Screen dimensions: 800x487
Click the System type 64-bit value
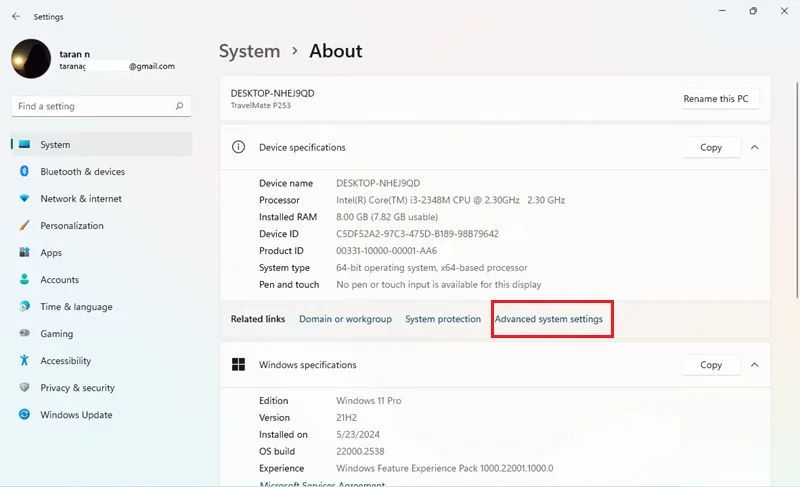click(x=432, y=267)
